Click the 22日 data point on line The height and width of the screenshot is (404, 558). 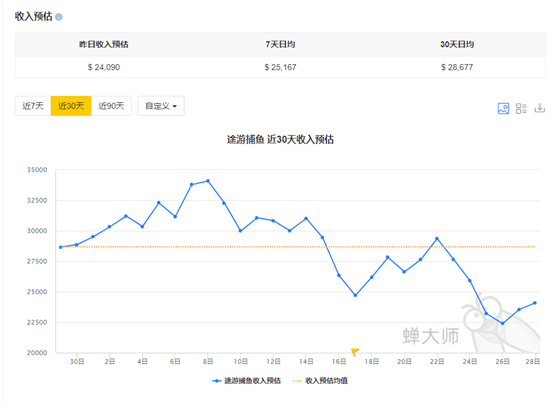coord(437,238)
